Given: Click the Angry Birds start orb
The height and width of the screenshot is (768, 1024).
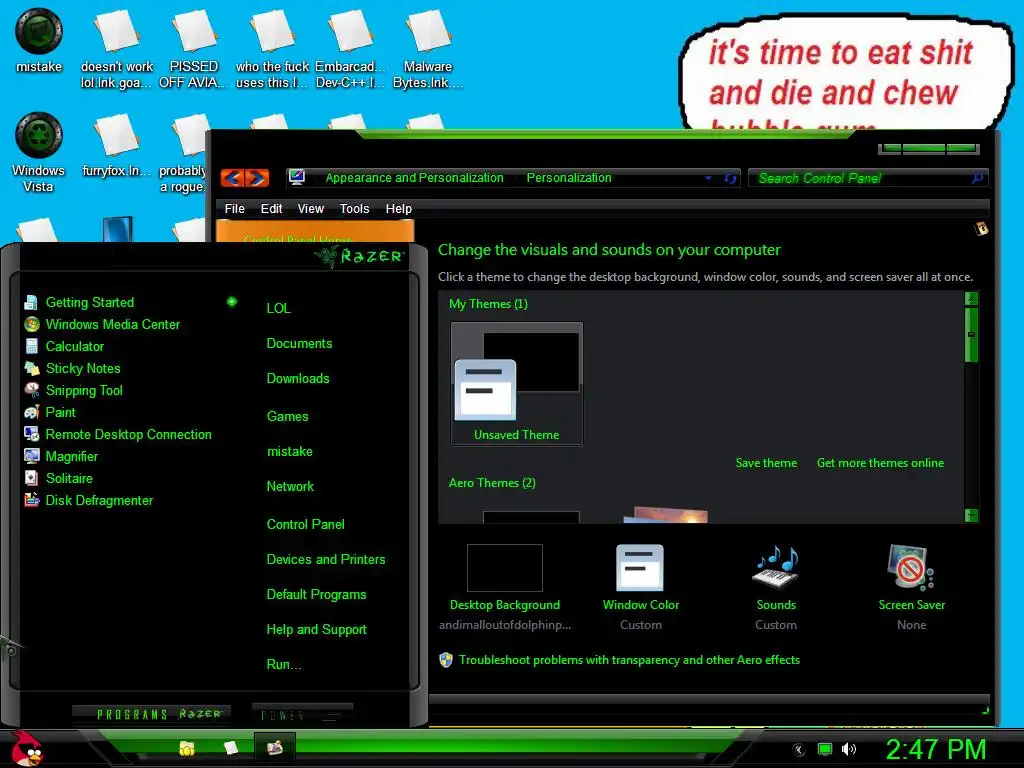Looking at the screenshot, I should point(26,748).
